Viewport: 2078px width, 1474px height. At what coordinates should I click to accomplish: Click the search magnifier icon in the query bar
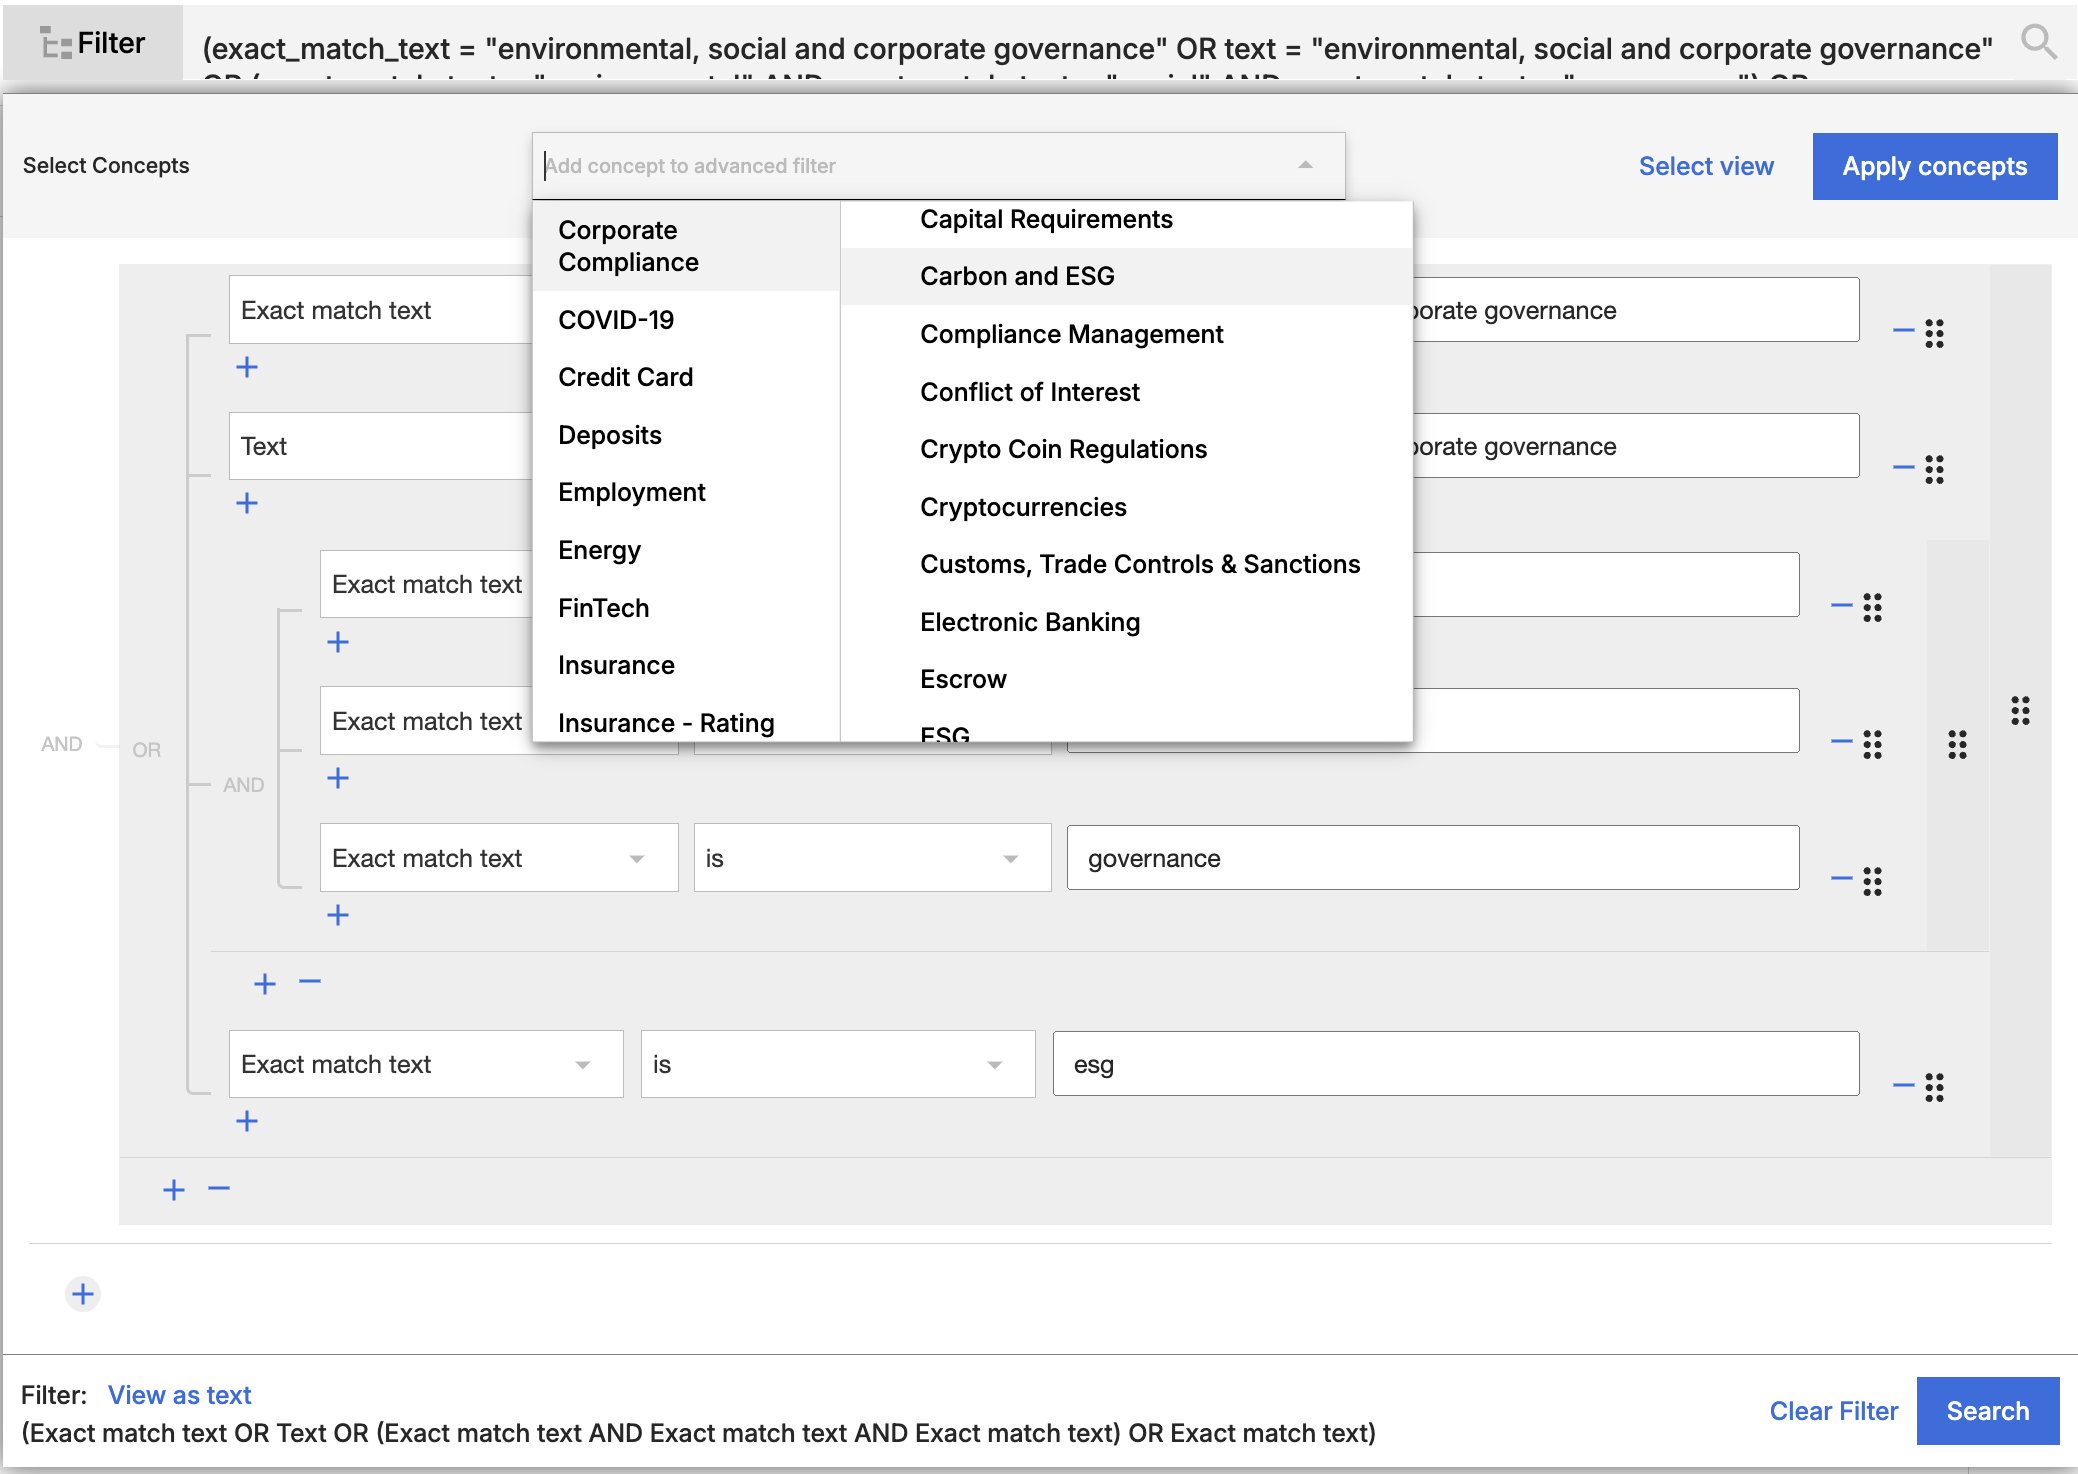pos(2038,42)
